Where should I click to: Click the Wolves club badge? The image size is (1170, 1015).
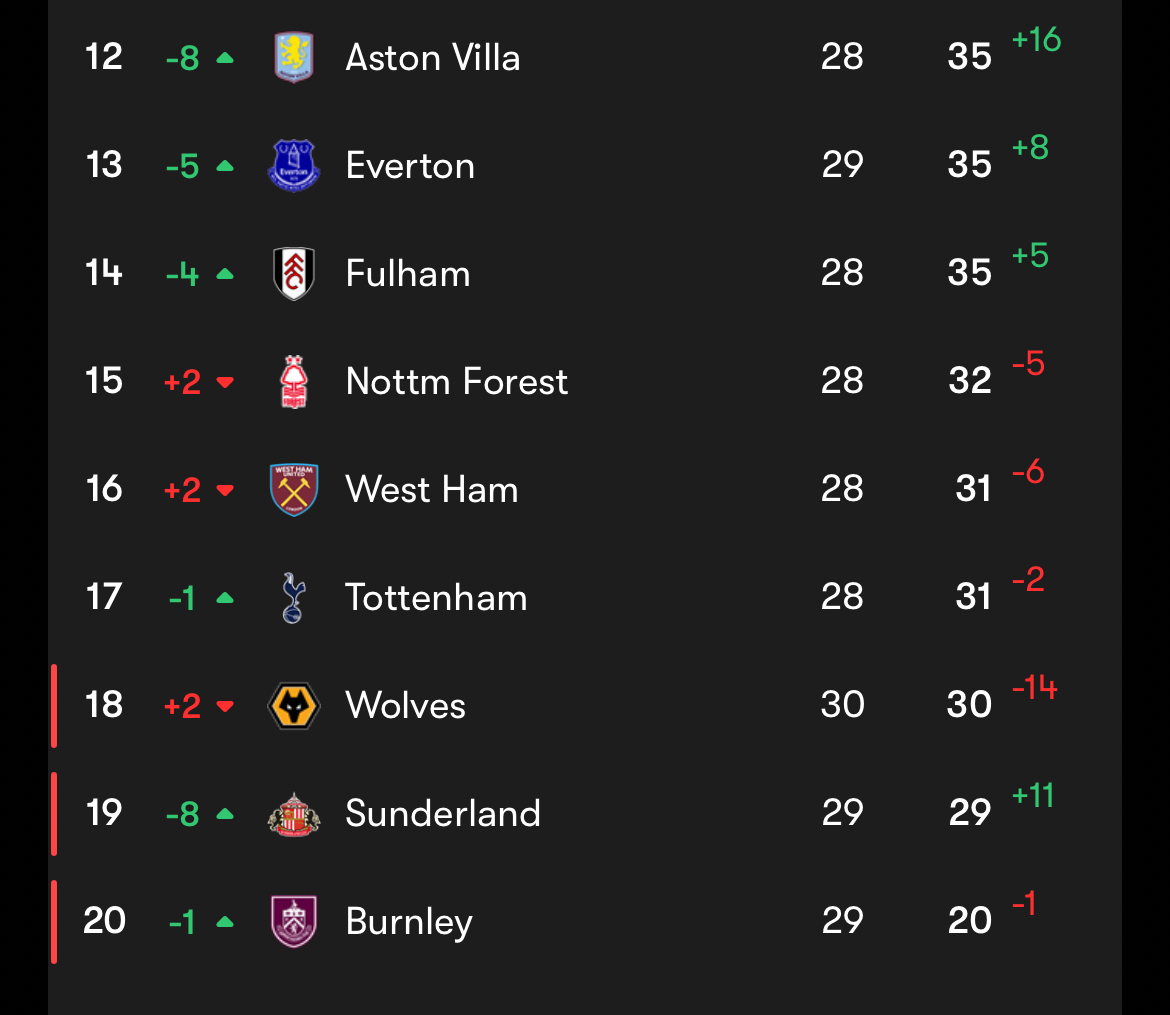pyautogui.click(x=294, y=705)
